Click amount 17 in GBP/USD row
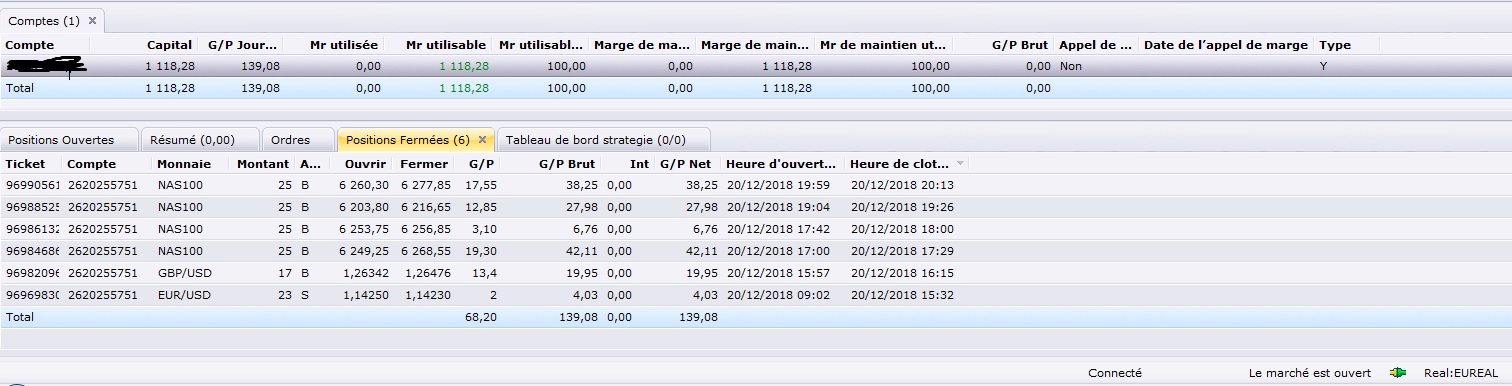The width and height of the screenshot is (1512, 386). pyautogui.click(x=285, y=273)
